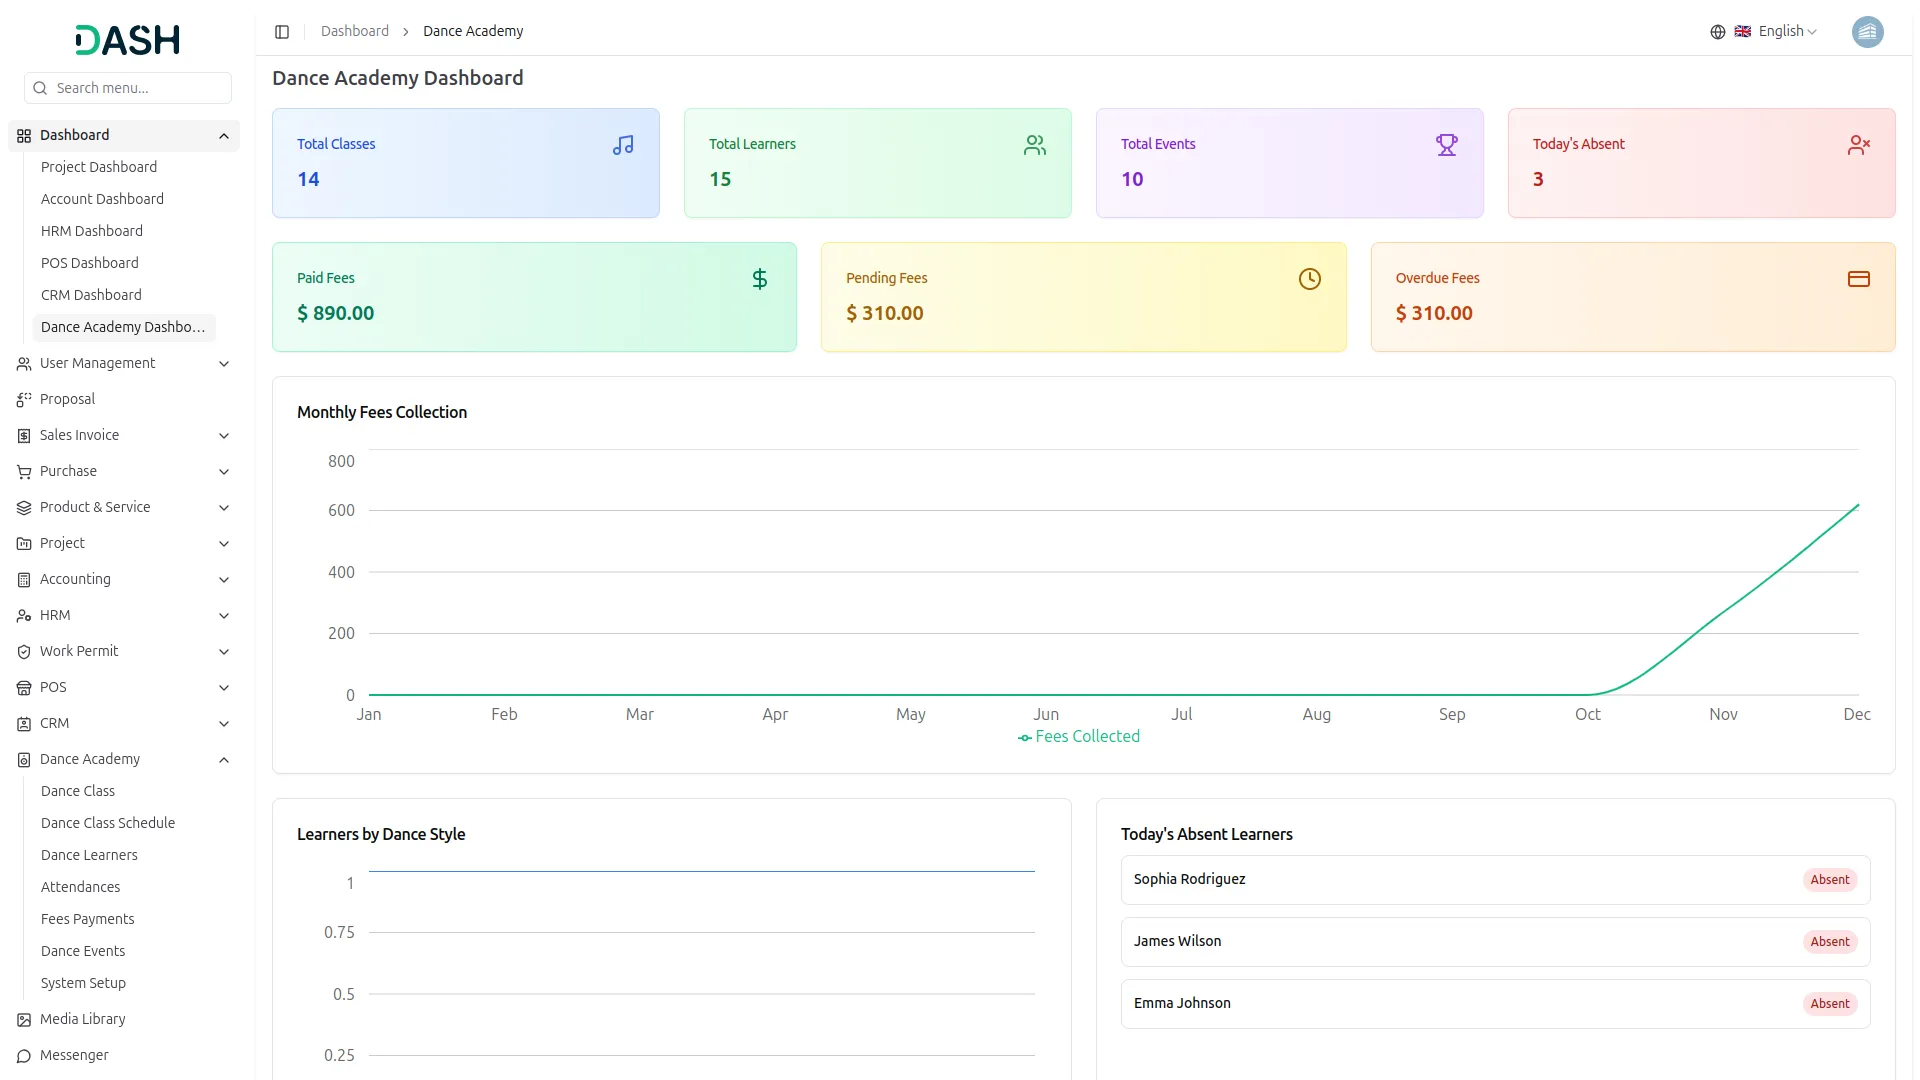Toggle the sidebar collapse icon

click(282, 32)
